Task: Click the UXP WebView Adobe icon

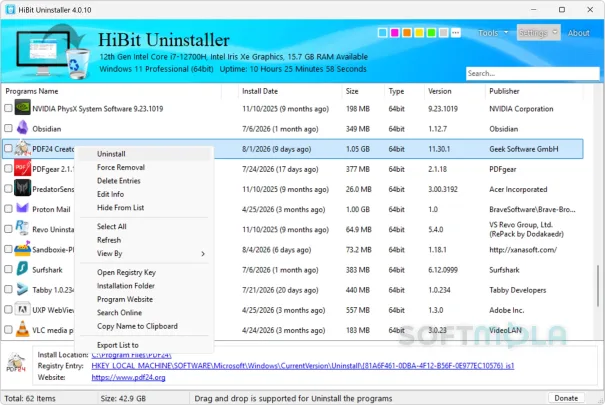Action: [22, 309]
